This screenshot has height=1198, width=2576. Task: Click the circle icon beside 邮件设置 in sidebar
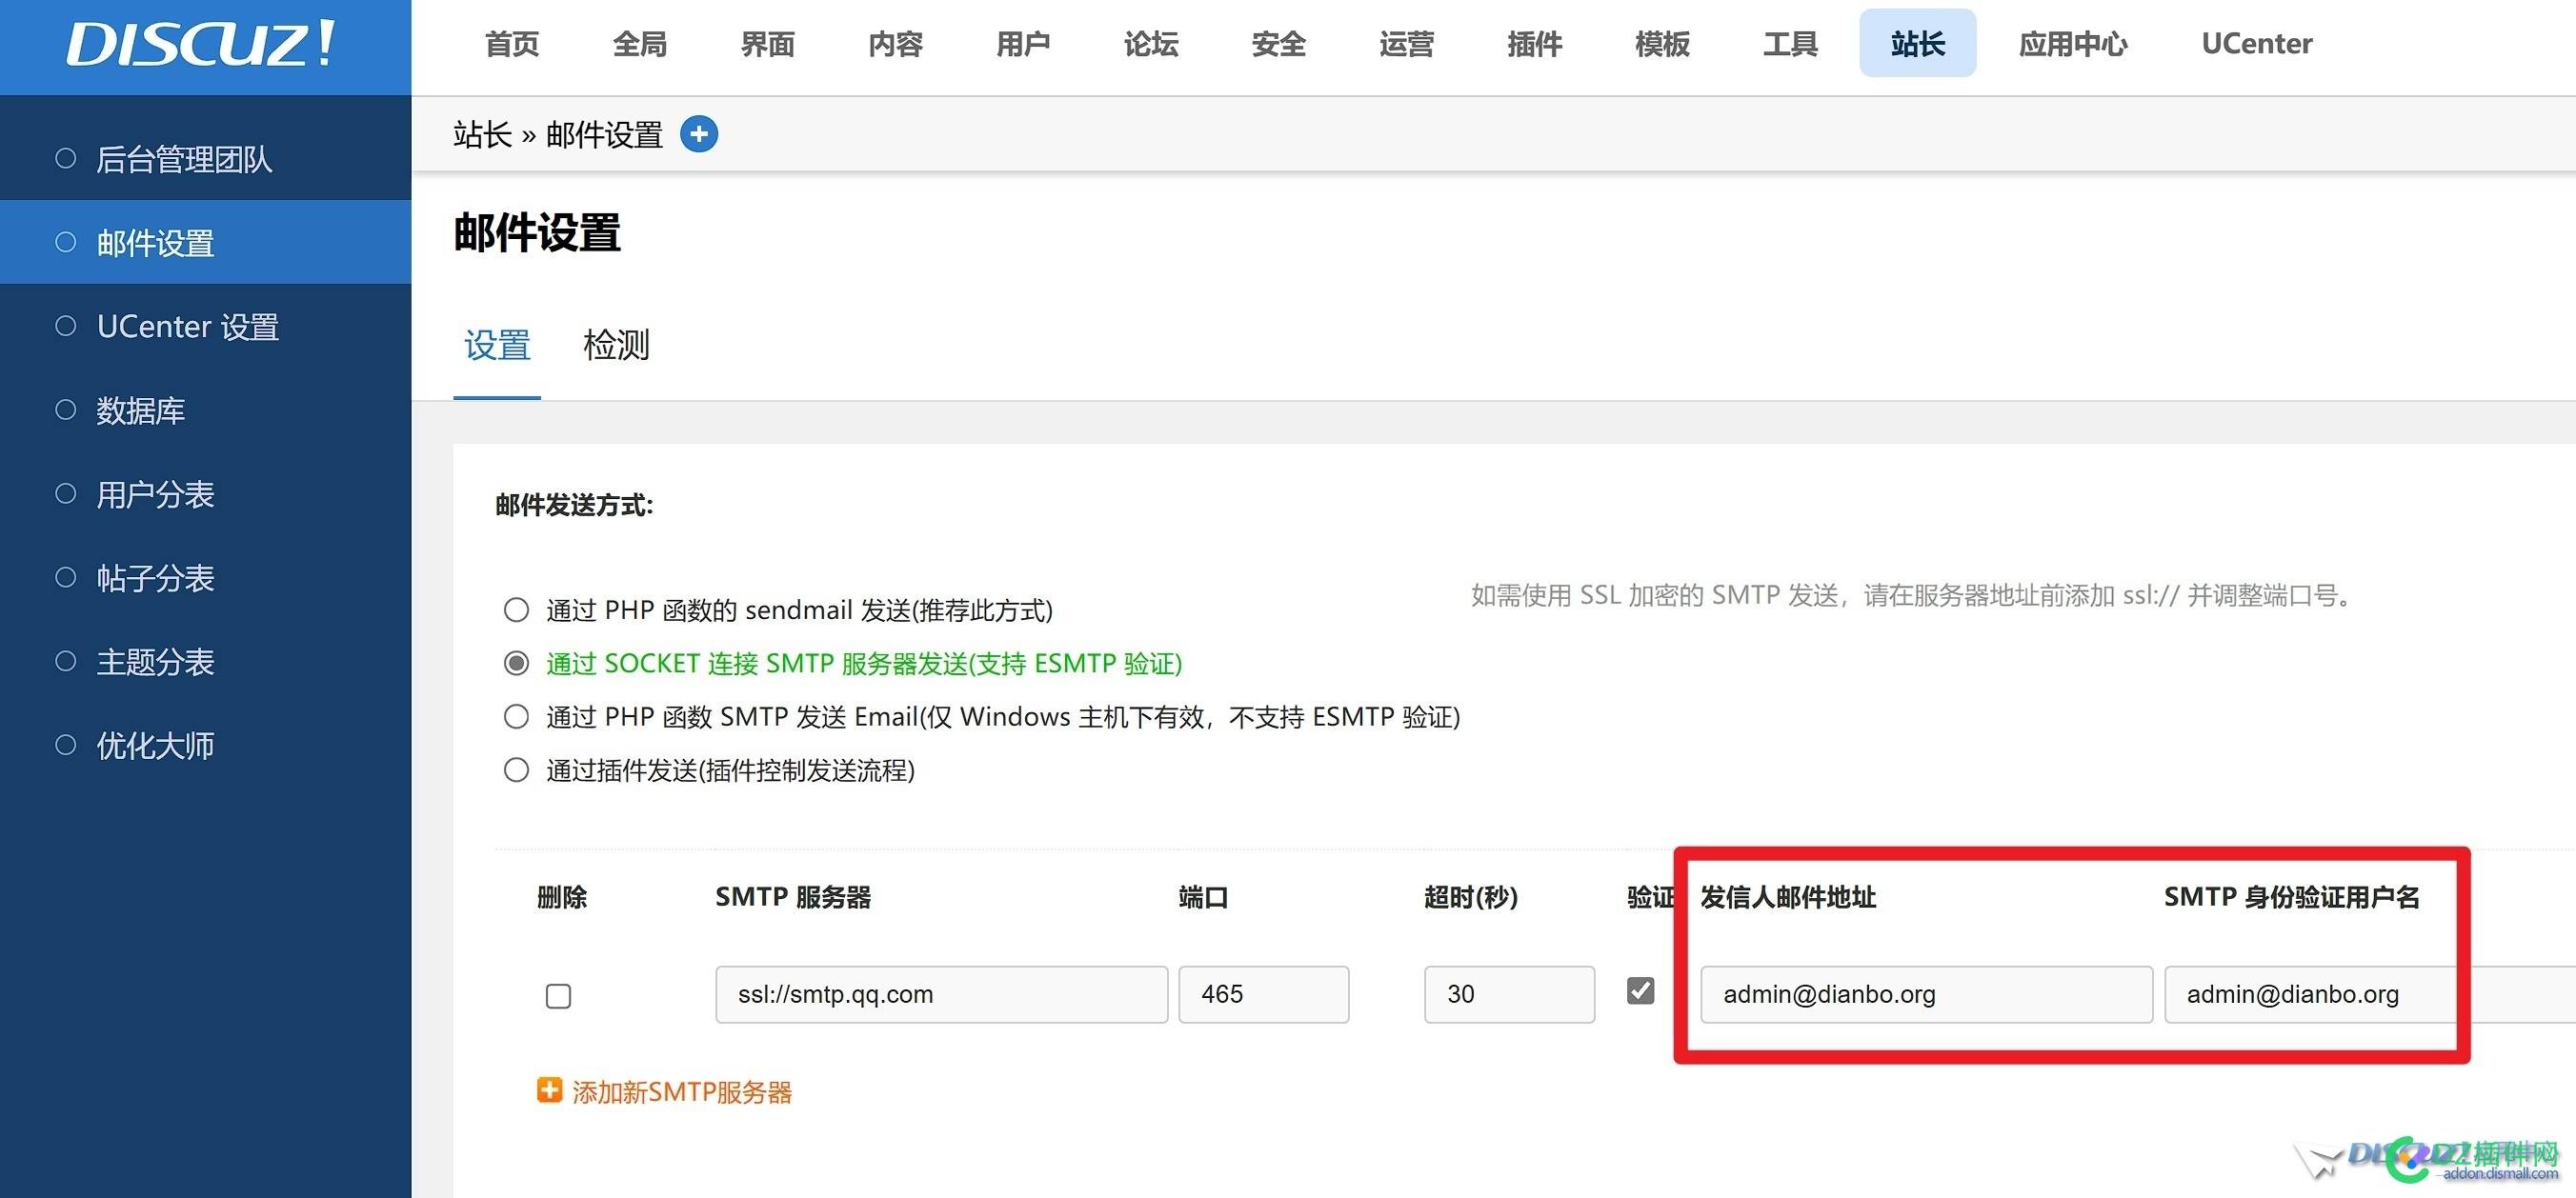tap(66, 241)
